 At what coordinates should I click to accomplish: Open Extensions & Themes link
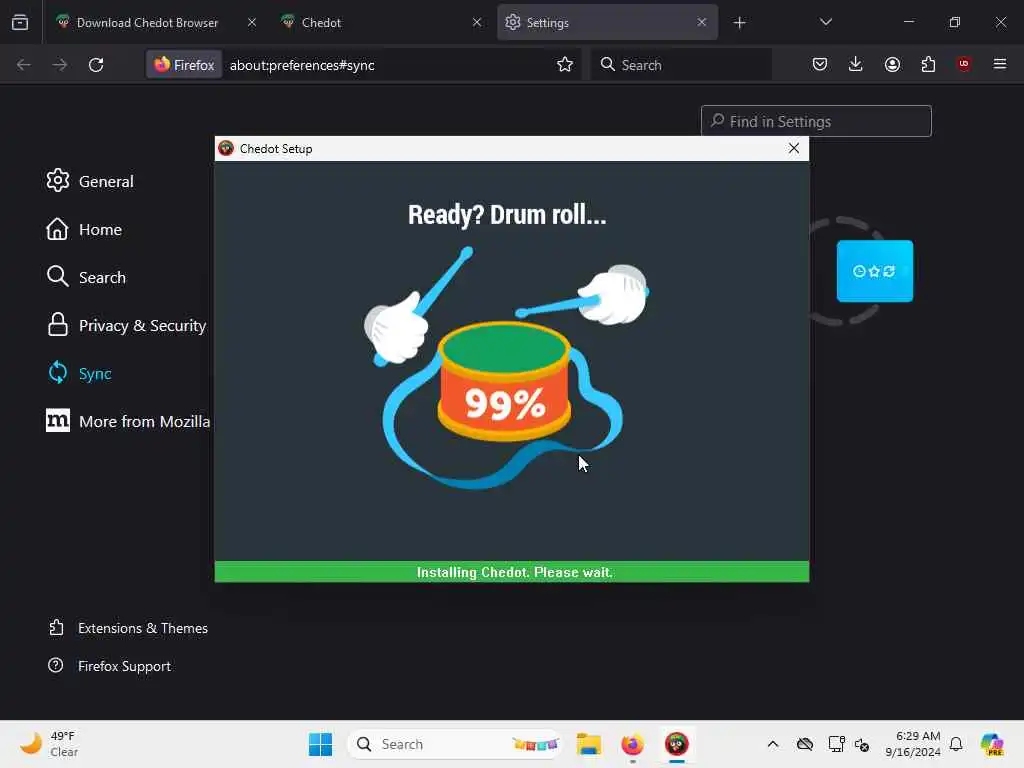pyautogui.click(x=128, y=628)
